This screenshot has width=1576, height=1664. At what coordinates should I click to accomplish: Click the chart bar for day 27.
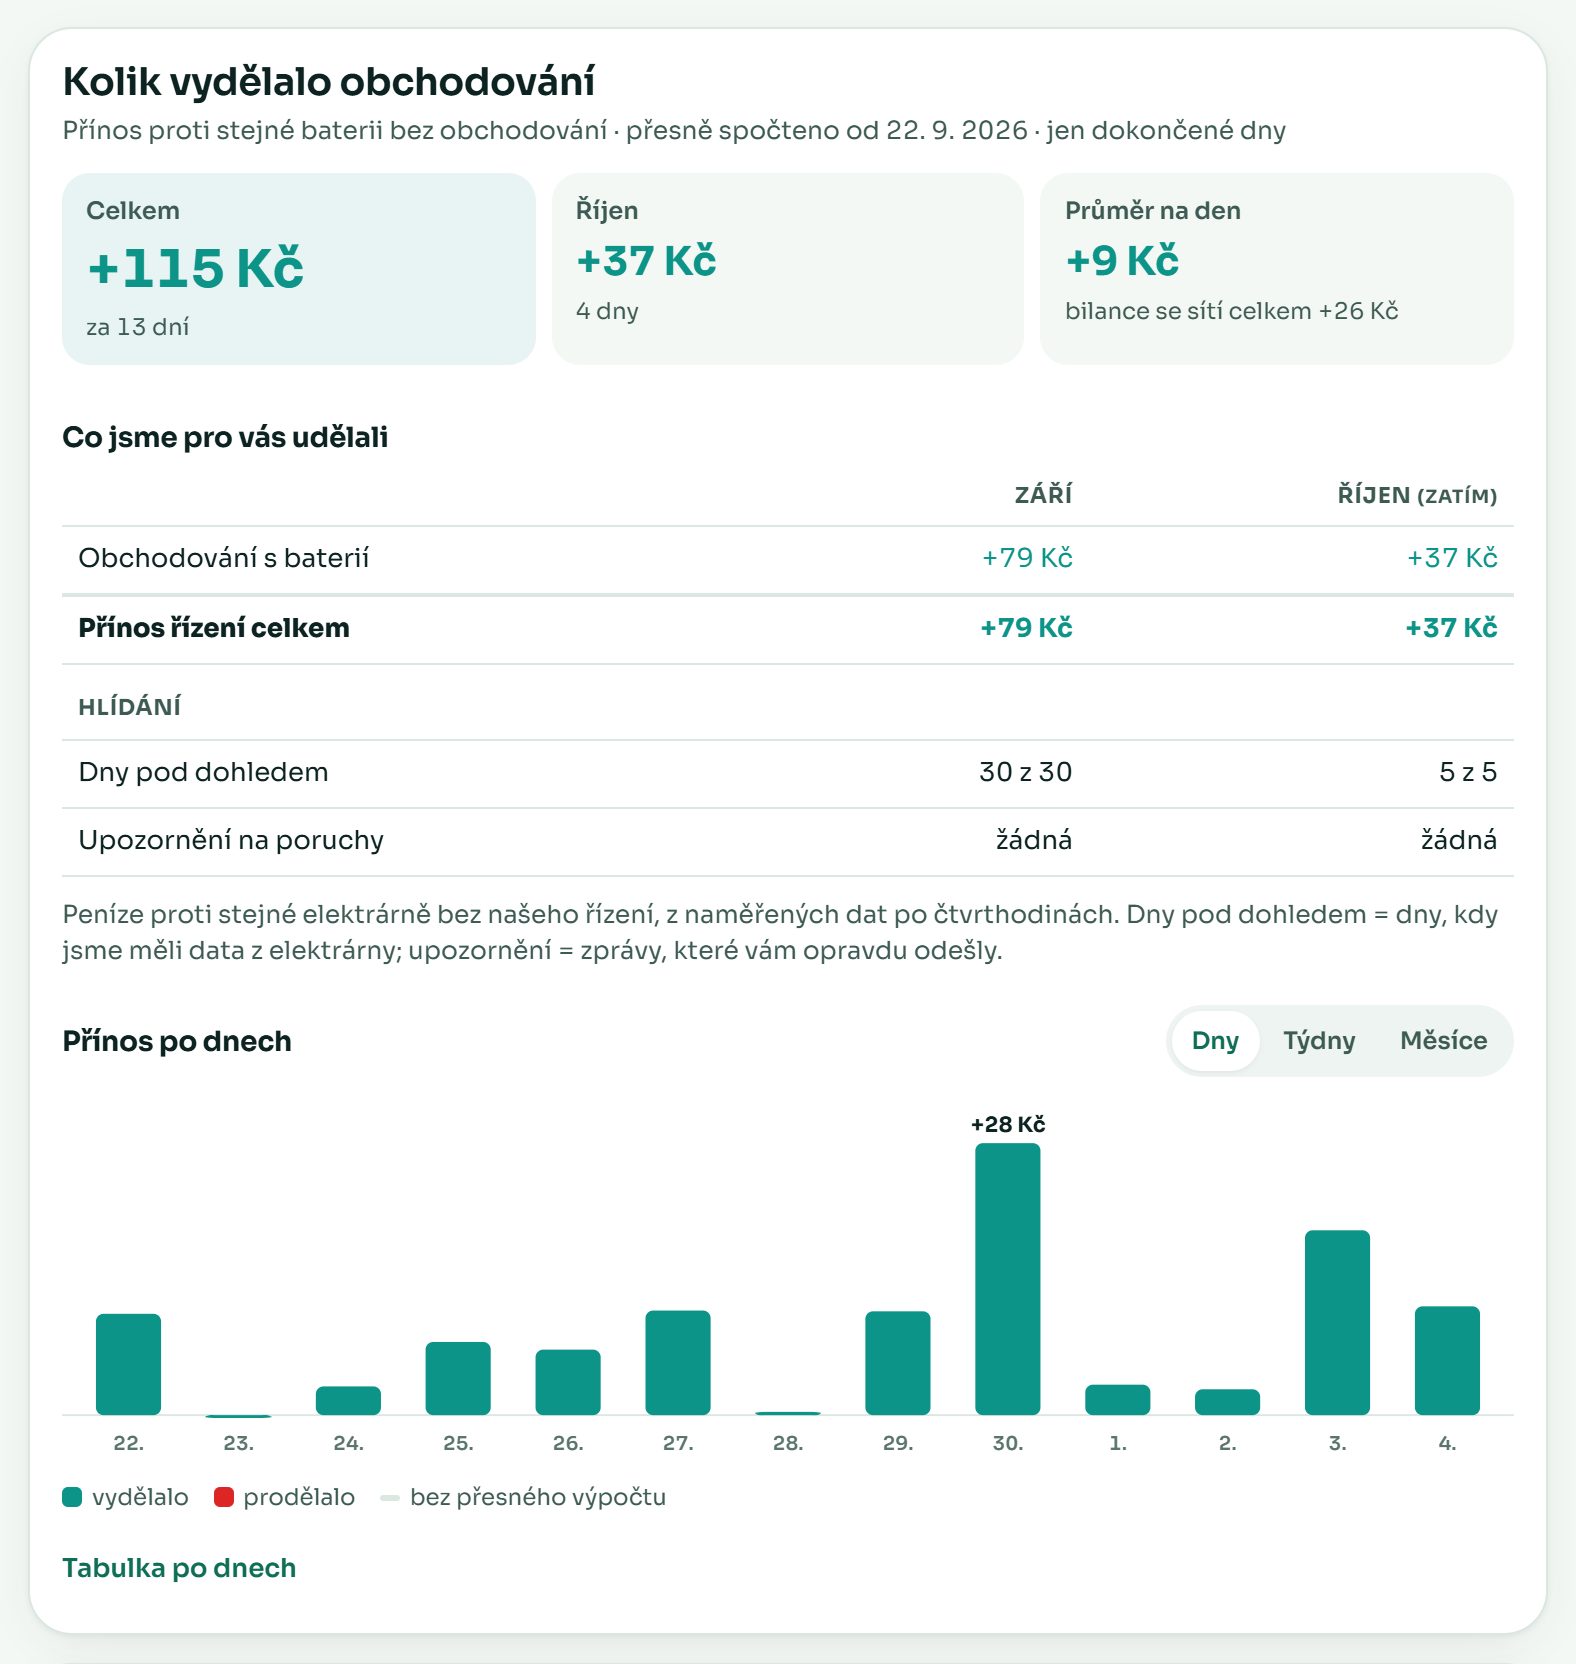[x=678, y=1362]
